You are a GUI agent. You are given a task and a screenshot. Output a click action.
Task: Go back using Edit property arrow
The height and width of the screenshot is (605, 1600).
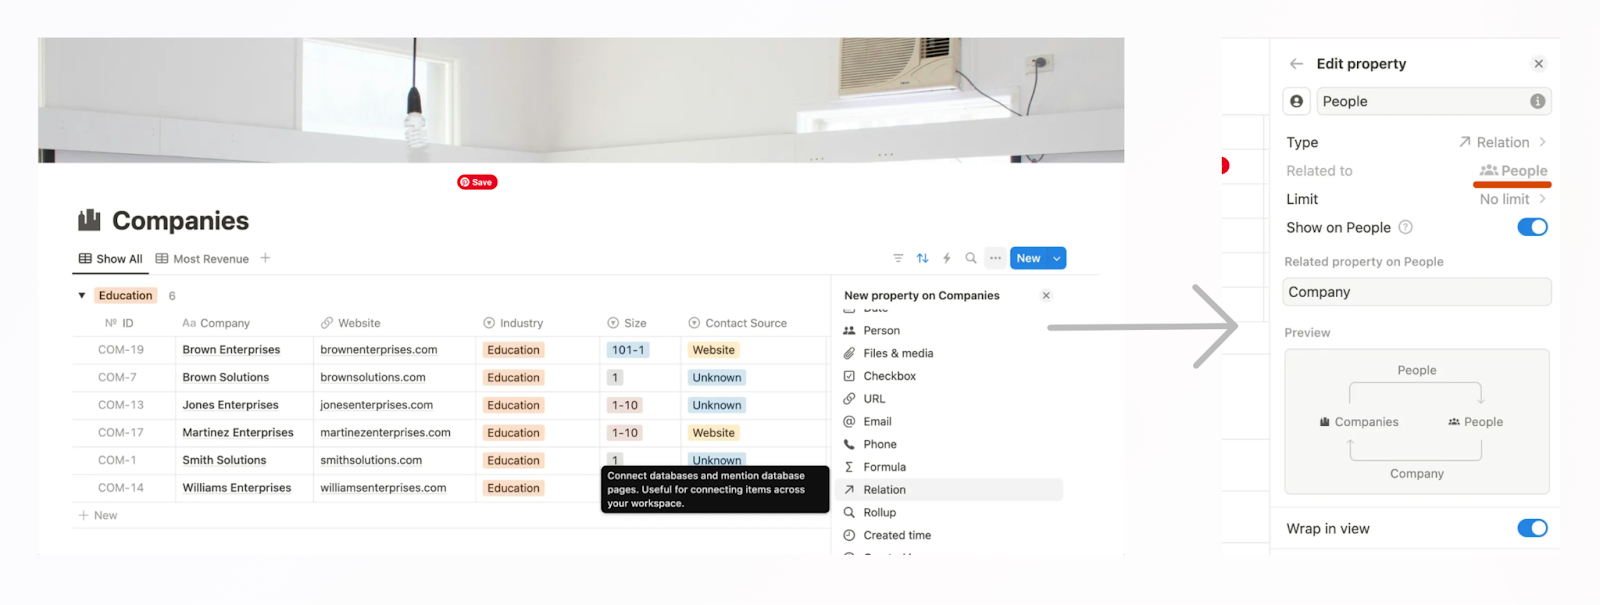1296,63
